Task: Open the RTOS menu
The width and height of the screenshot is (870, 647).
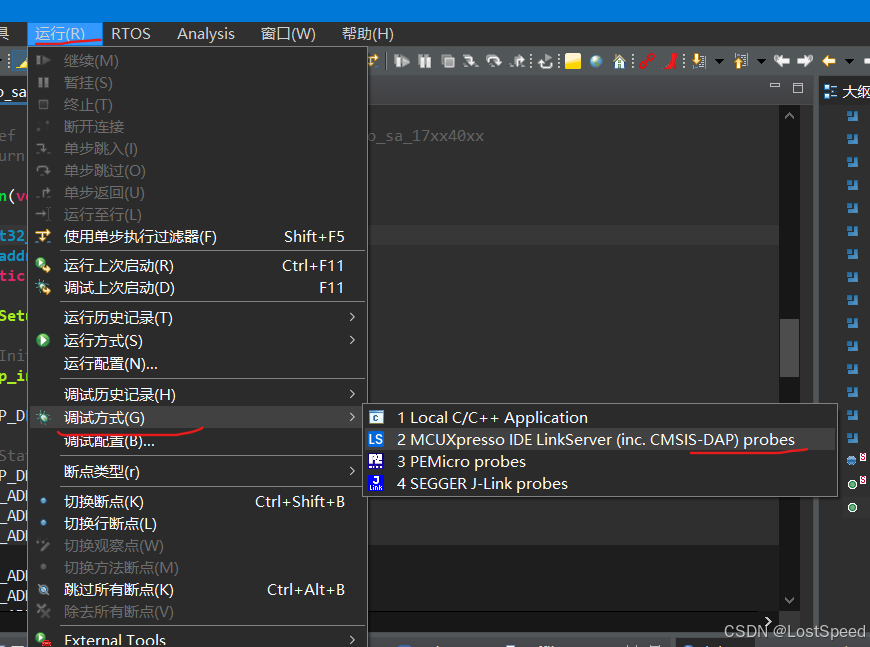Action: [x=131, y=34]
